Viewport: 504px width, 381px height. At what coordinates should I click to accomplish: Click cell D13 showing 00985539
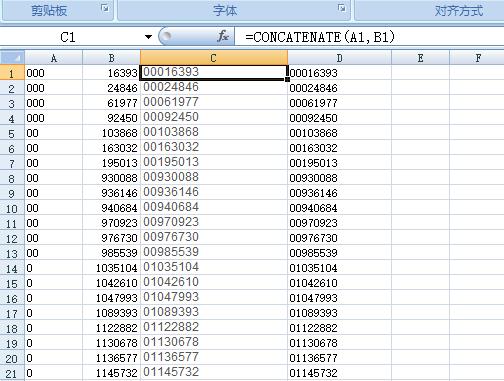[x=339, y=253]
